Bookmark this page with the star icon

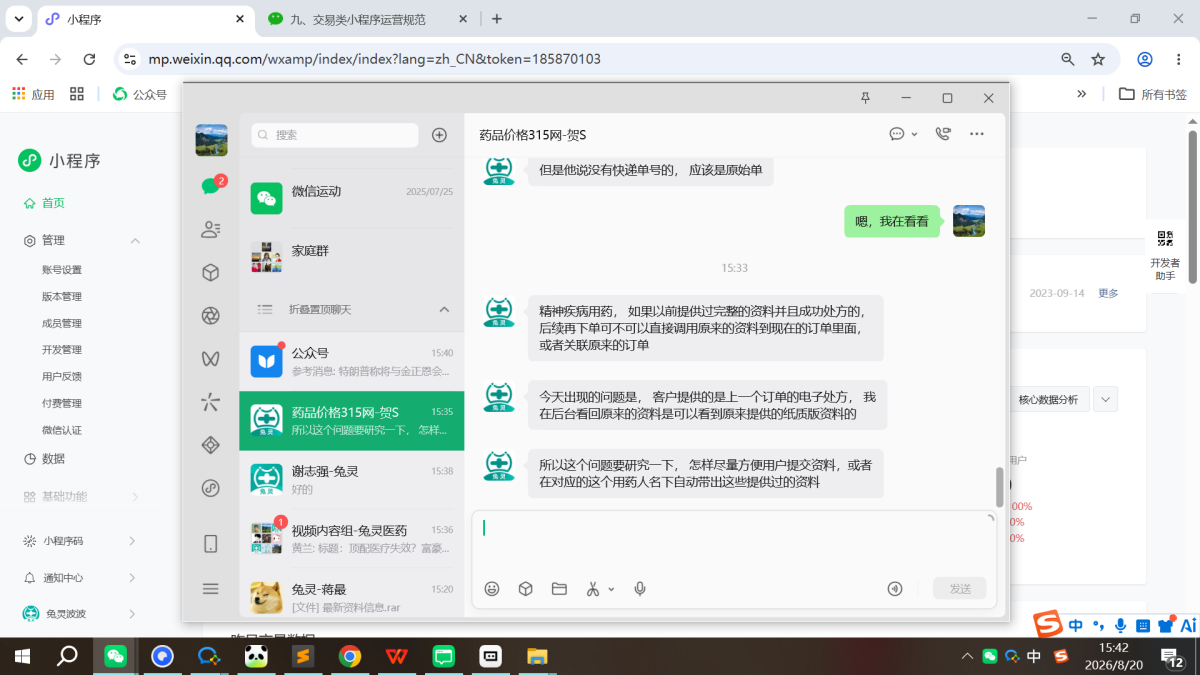[1098, 59]
